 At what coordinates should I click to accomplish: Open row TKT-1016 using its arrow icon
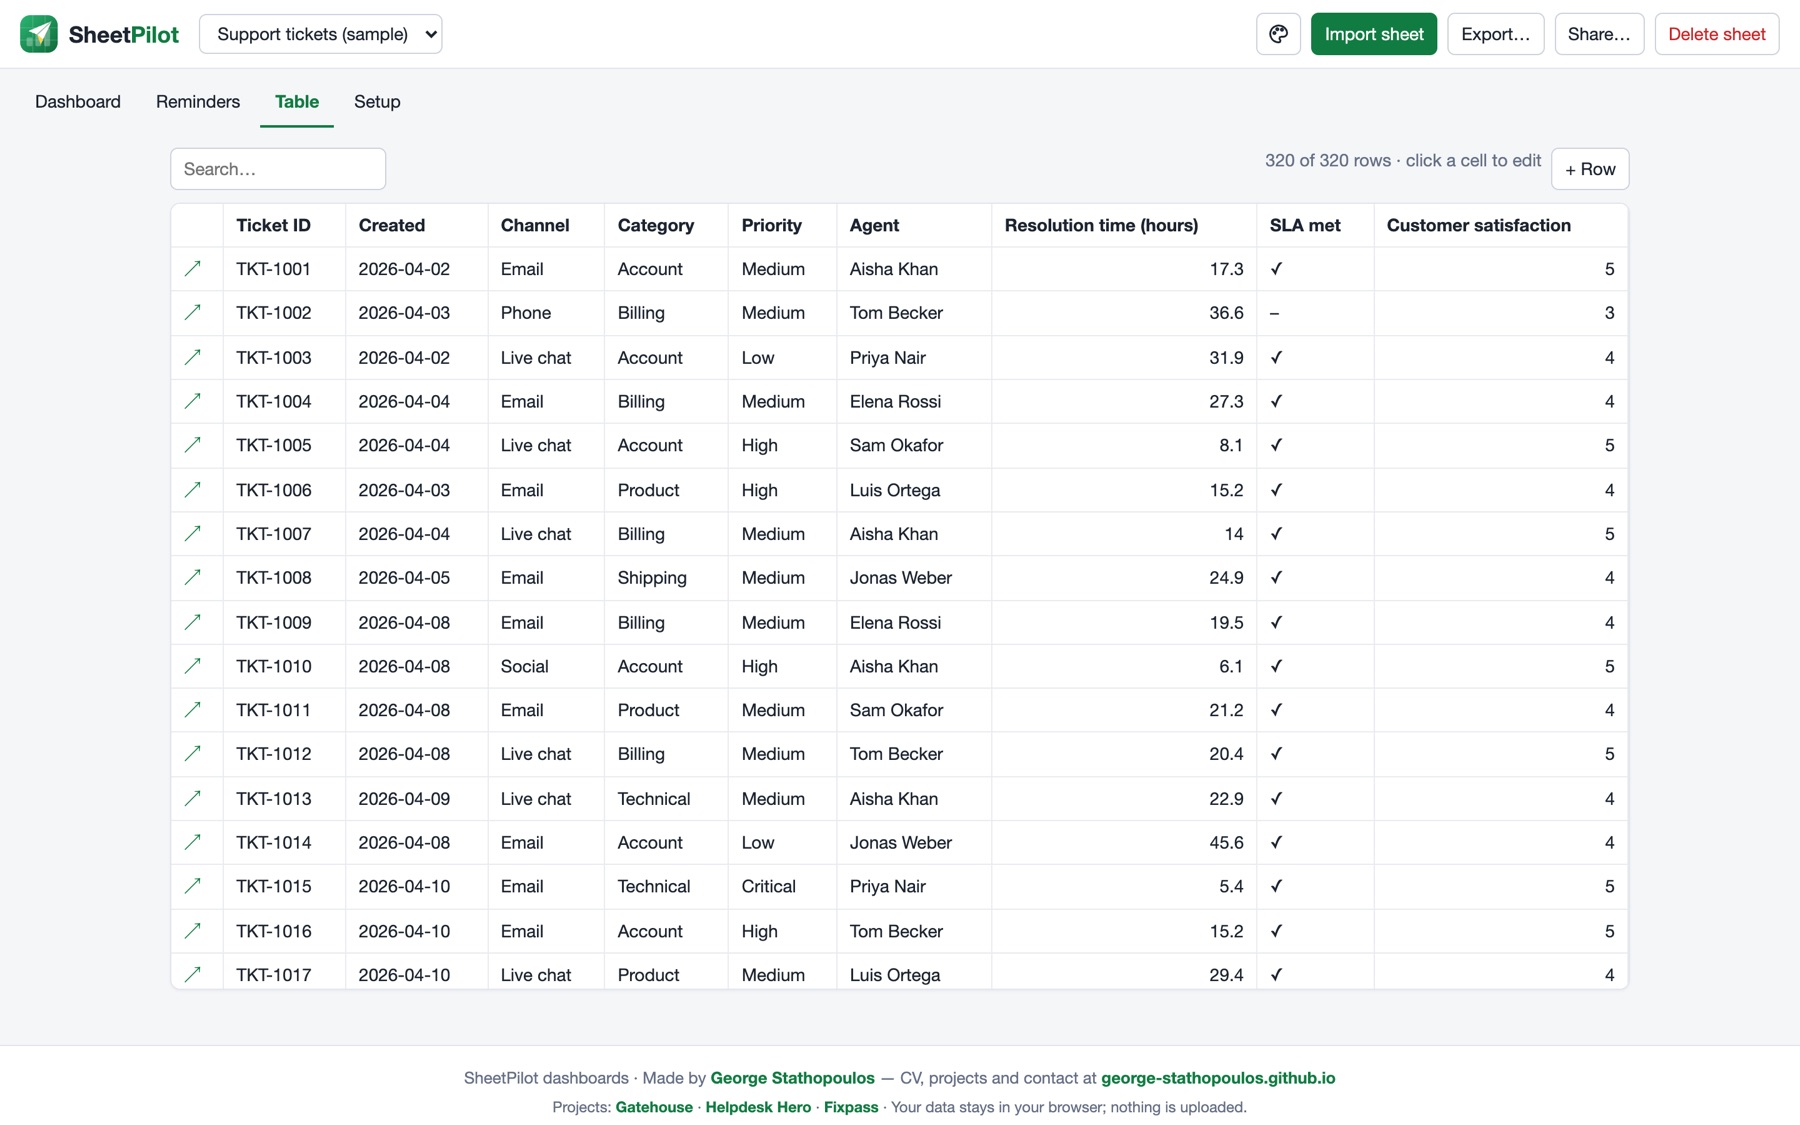click(x=193, y=931)
